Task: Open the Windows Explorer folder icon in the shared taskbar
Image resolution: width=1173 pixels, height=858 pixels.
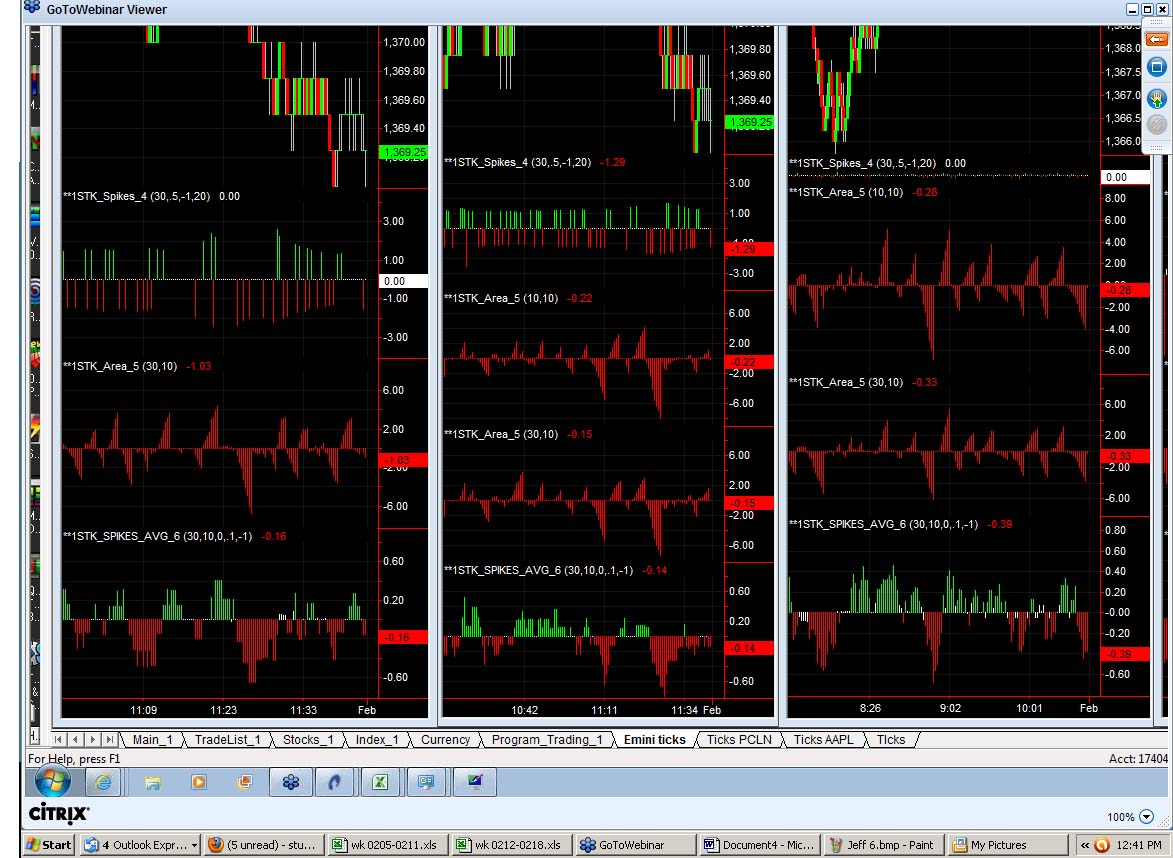Action: click(x=153, y=782)
